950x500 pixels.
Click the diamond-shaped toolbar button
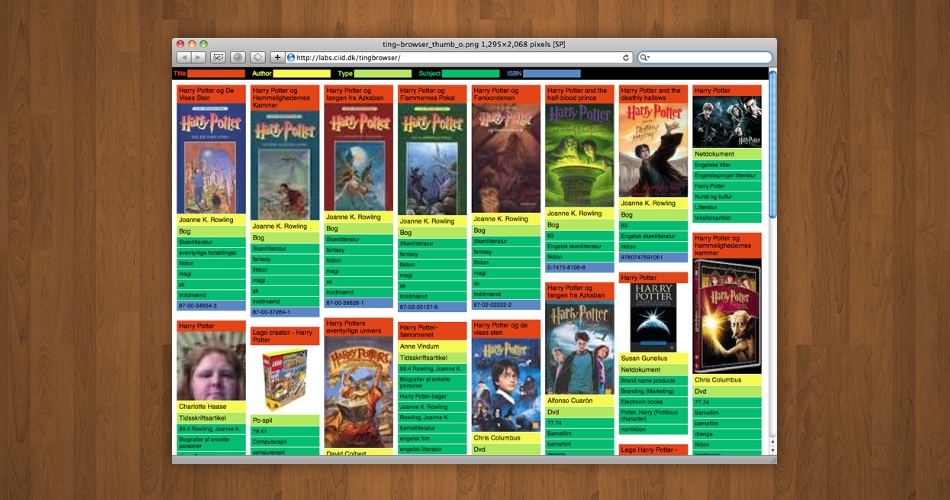point(257,57)
